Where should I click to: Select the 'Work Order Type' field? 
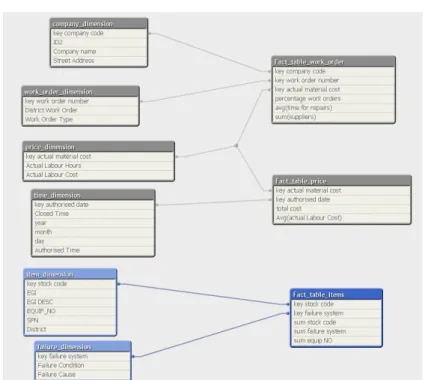tap(80, 119)
